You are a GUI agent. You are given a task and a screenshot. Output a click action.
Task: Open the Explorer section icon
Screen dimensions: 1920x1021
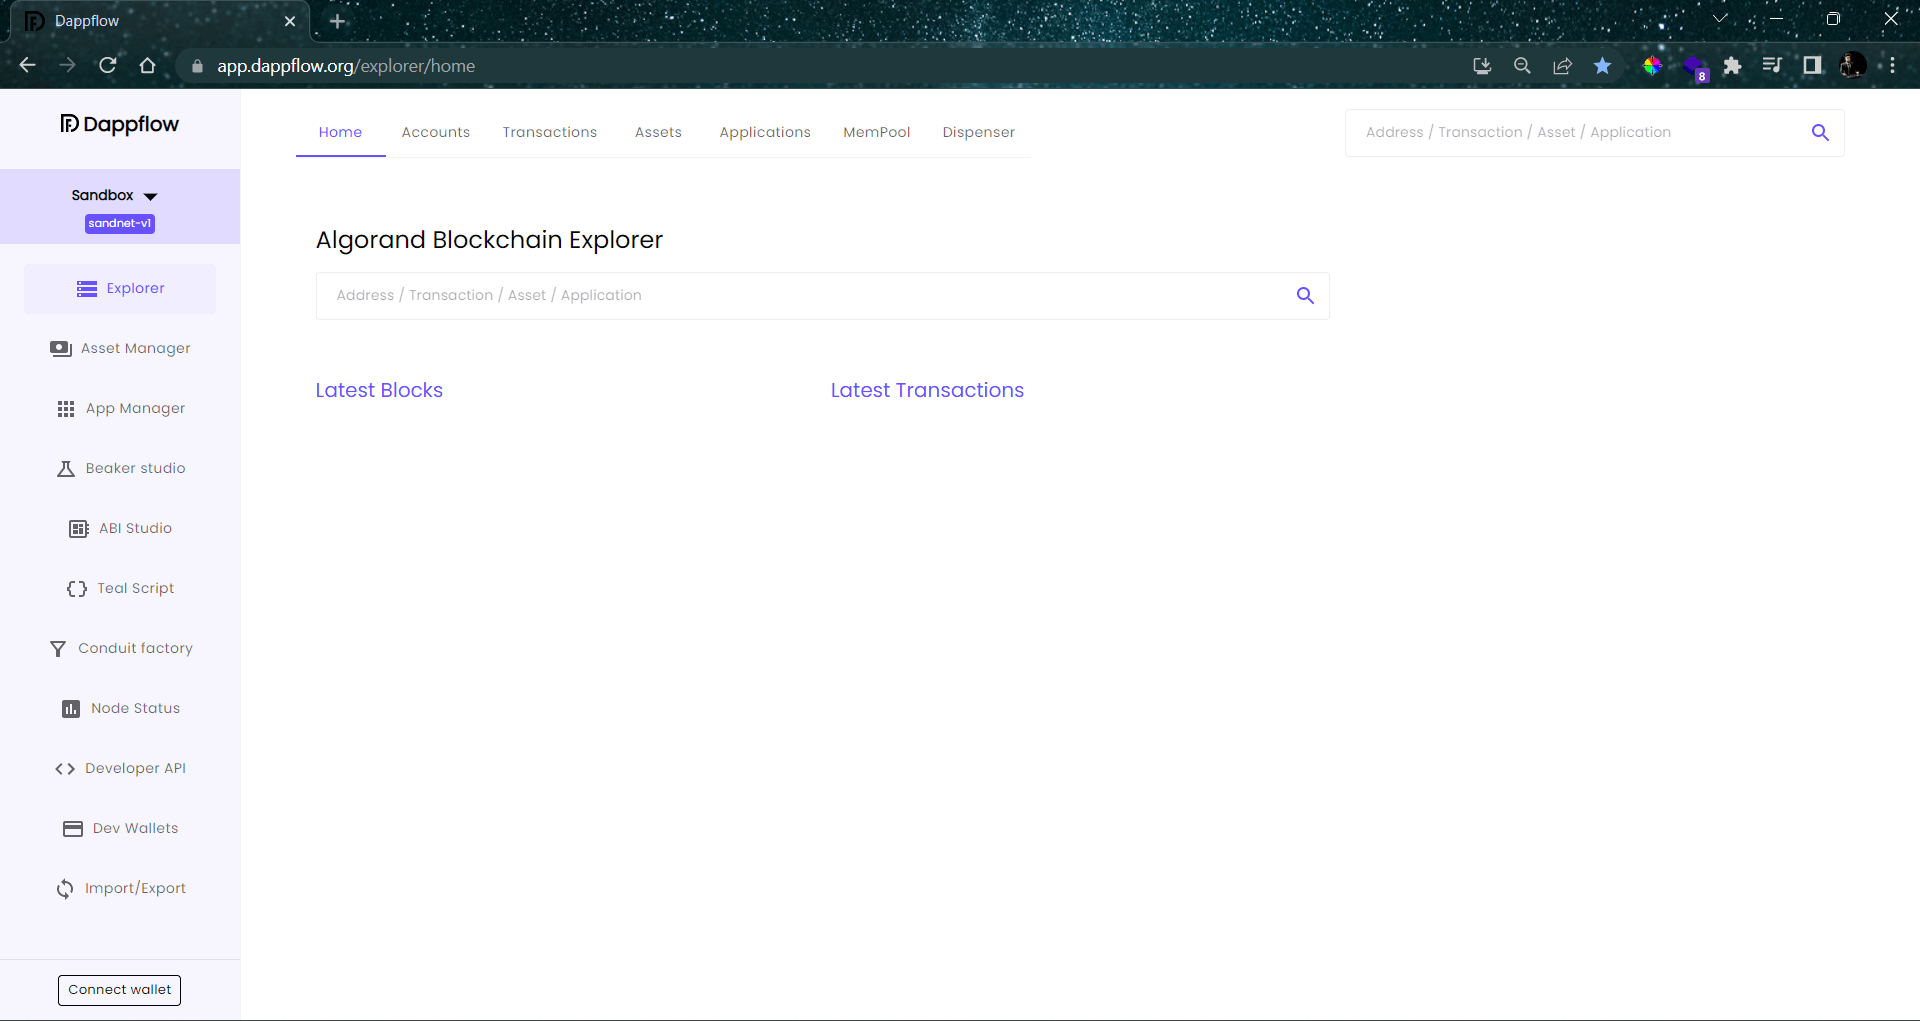(x=87, y=289)
